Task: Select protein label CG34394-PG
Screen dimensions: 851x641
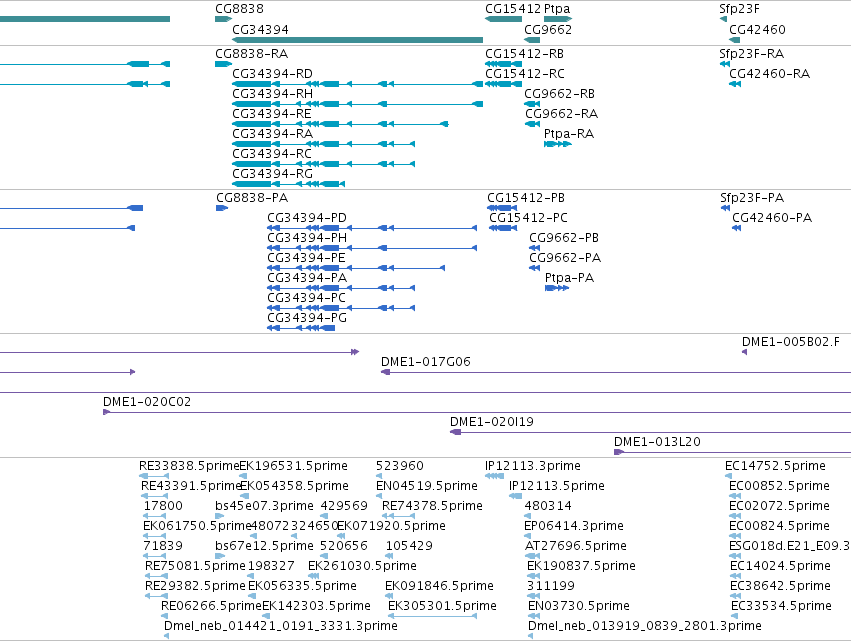Action: pos(307,318)
